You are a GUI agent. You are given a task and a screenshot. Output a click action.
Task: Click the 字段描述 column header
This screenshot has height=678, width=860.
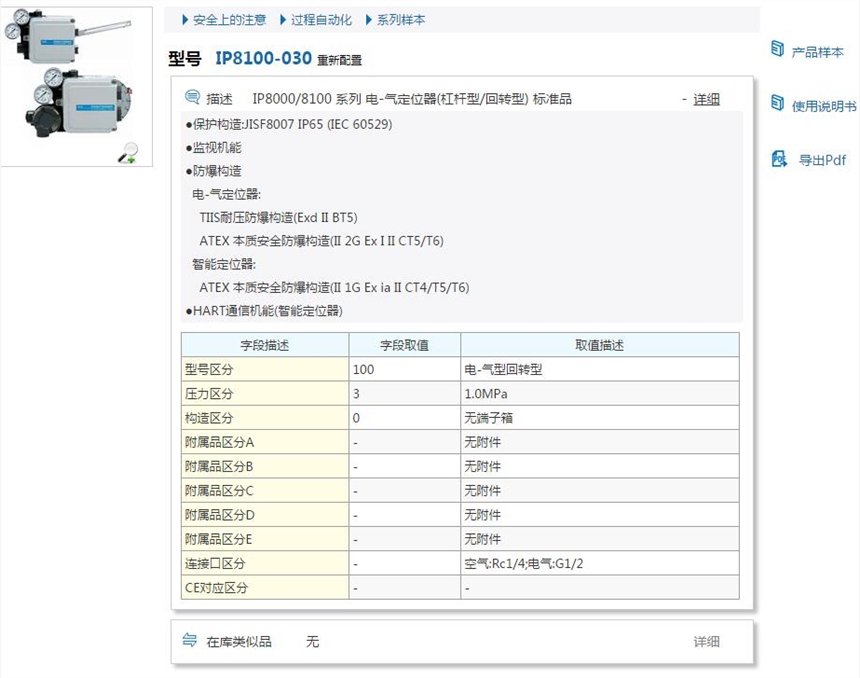click(x=265, y=345)
